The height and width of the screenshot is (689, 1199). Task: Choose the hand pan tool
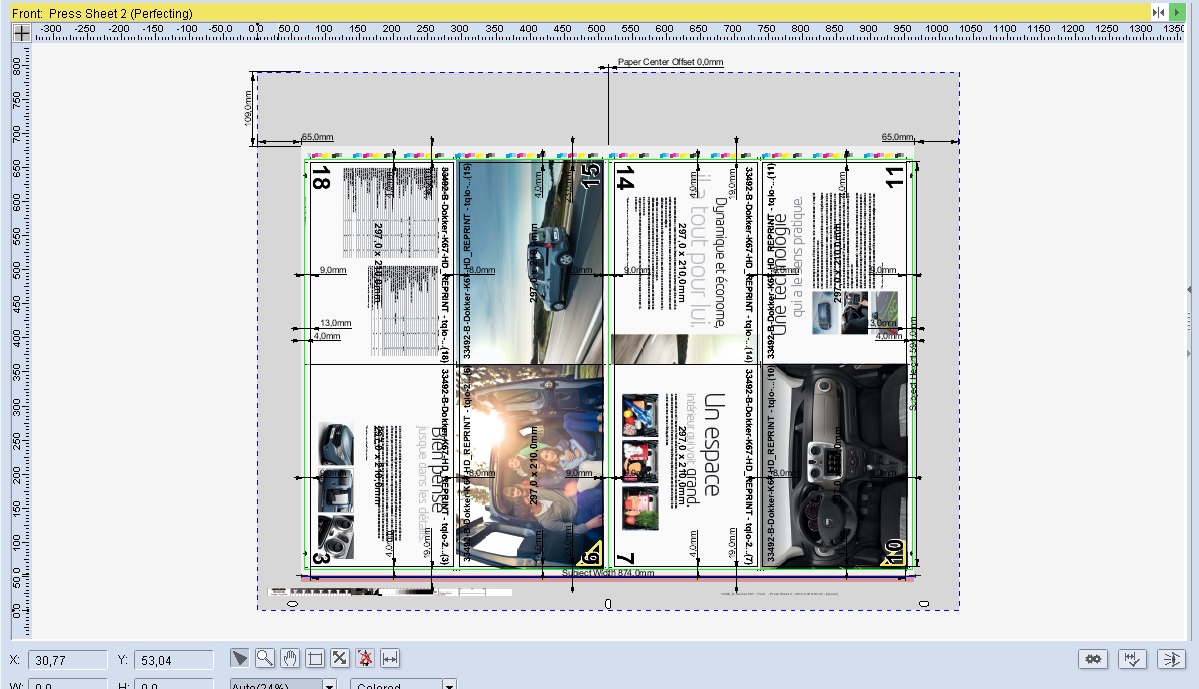[x=290, y=658]
